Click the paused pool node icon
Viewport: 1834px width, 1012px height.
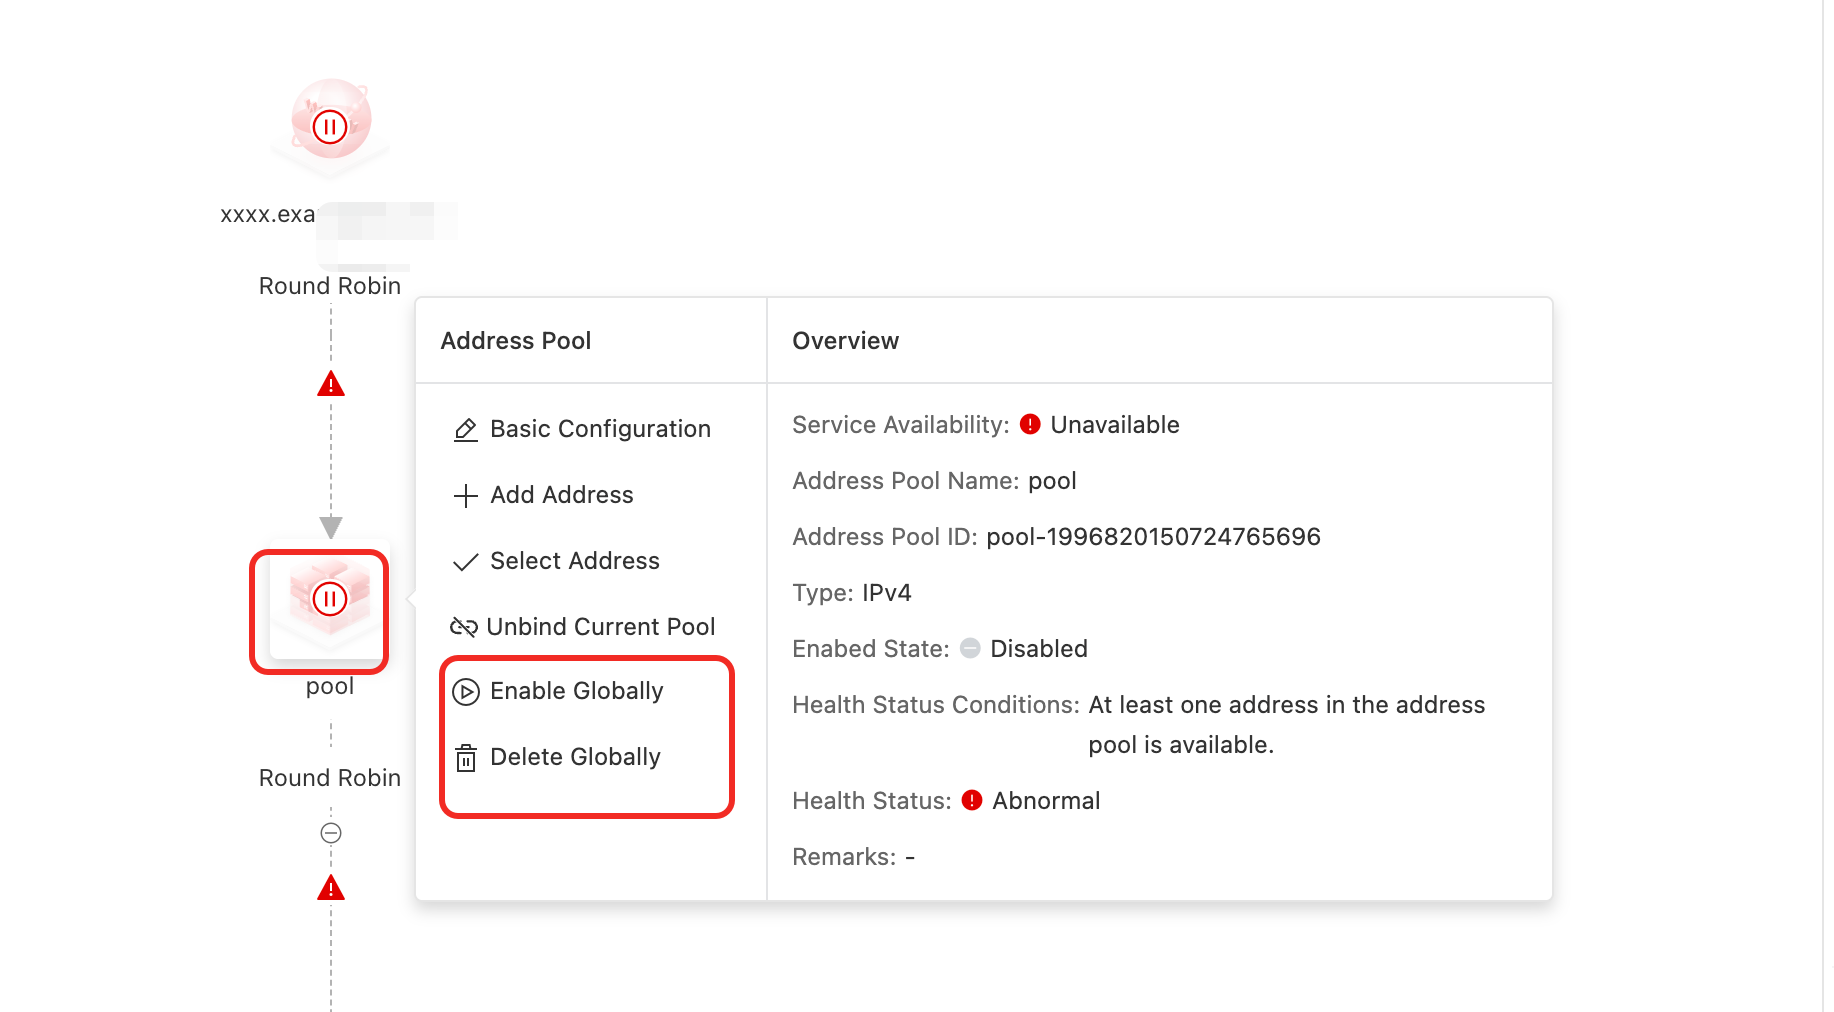tap(329, 599)
